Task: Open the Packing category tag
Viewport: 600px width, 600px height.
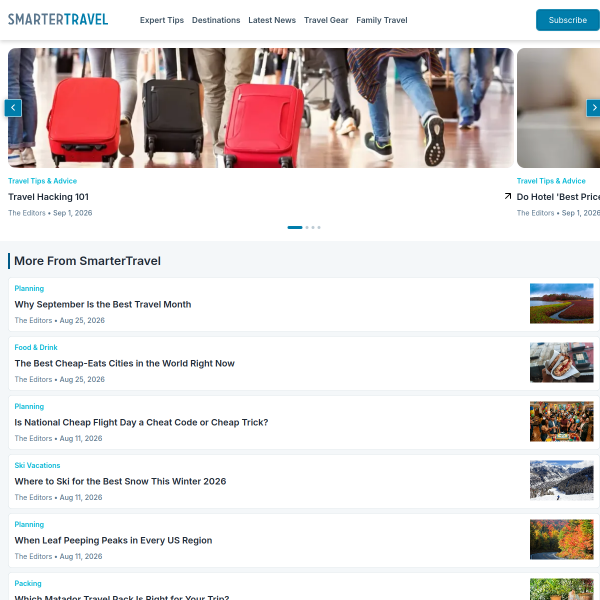Action: [x=28, y=583]
